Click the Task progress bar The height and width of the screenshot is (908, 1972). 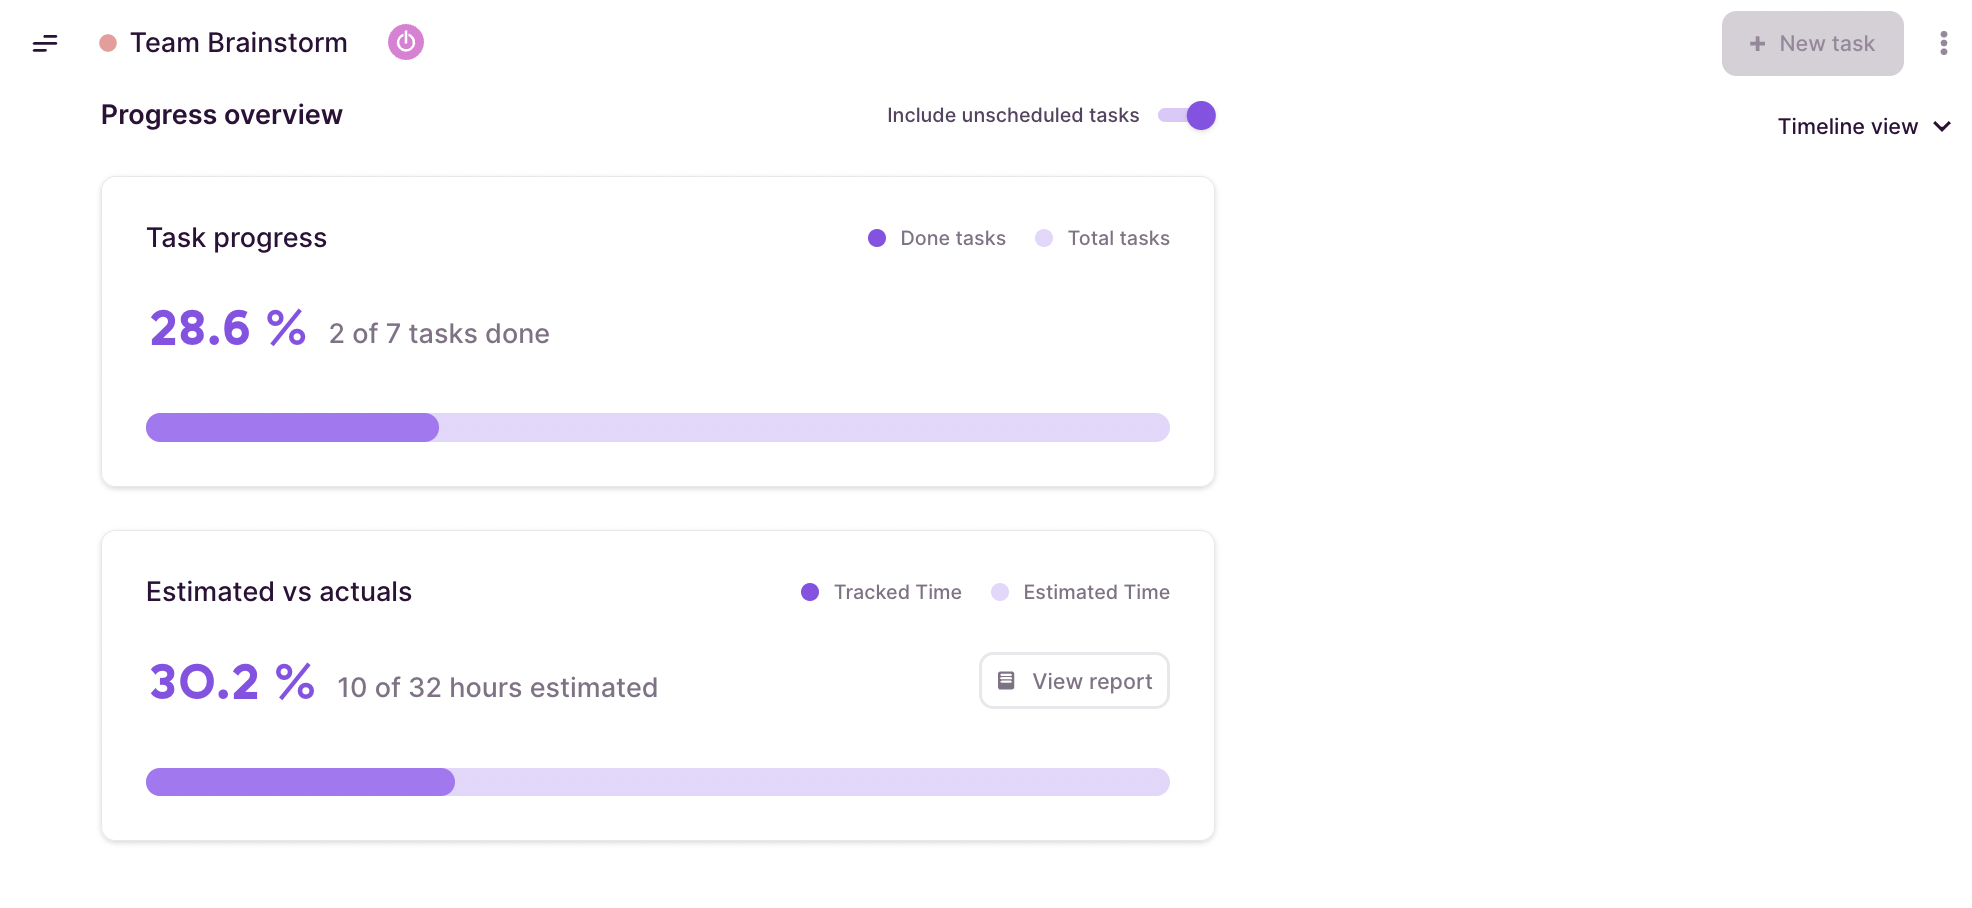click(x=657, y=427)
